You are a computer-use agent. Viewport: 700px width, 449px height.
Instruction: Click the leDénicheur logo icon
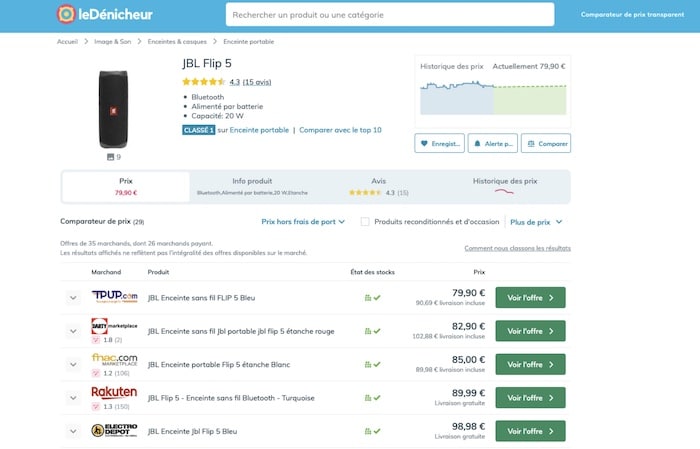click(x=65, y=14)
